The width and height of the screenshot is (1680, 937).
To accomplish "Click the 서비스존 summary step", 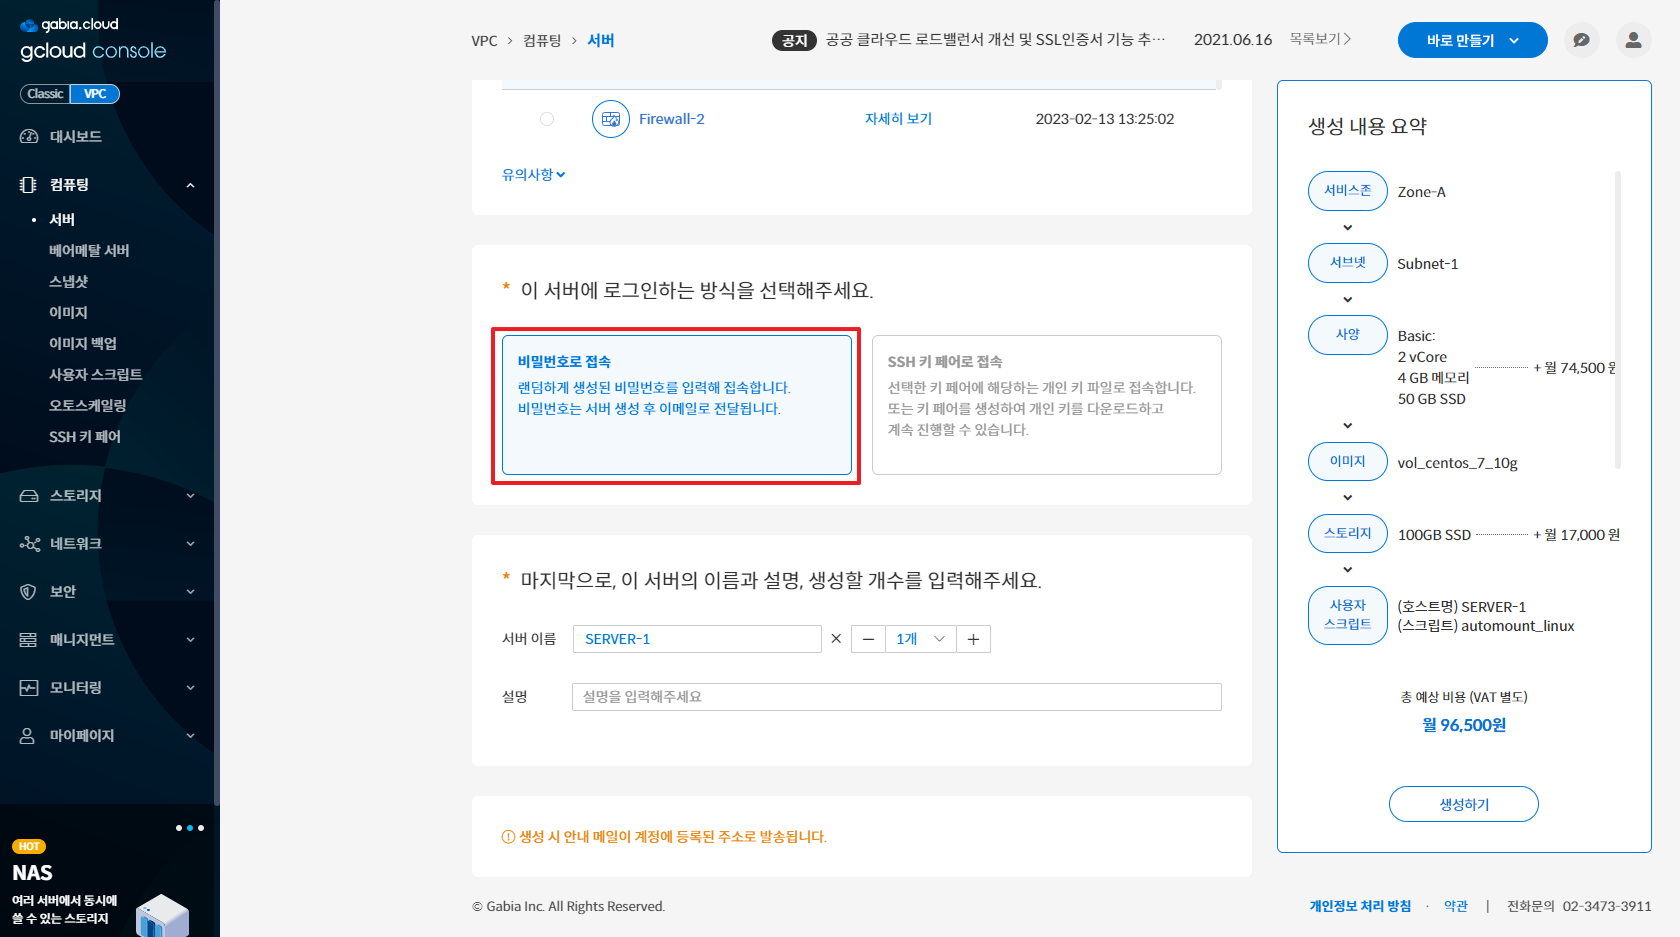I will 1348,191.
